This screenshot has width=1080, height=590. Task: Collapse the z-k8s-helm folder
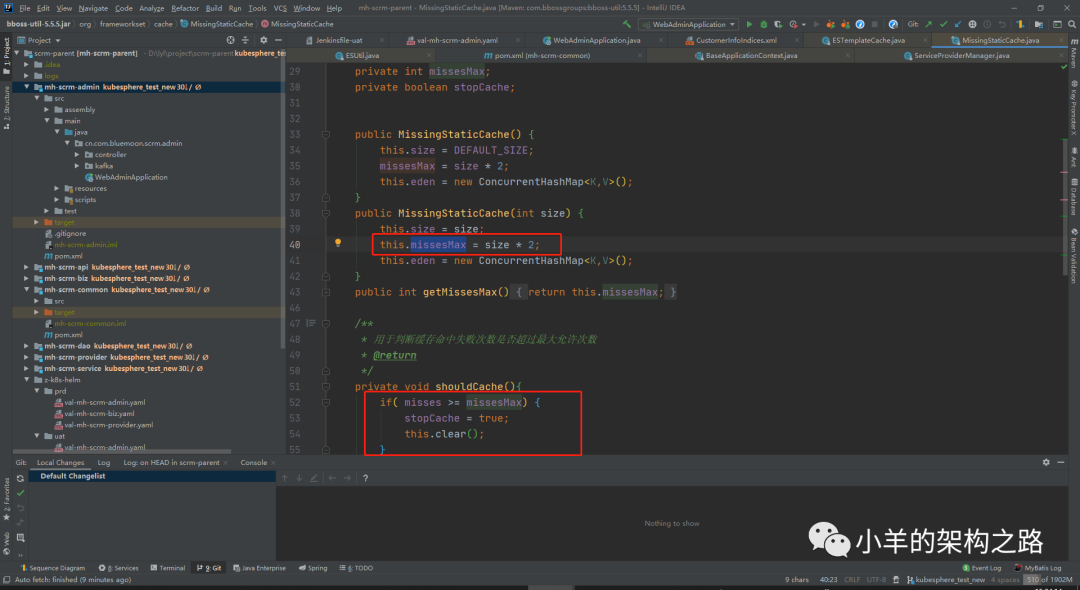[x=27, y=379]
